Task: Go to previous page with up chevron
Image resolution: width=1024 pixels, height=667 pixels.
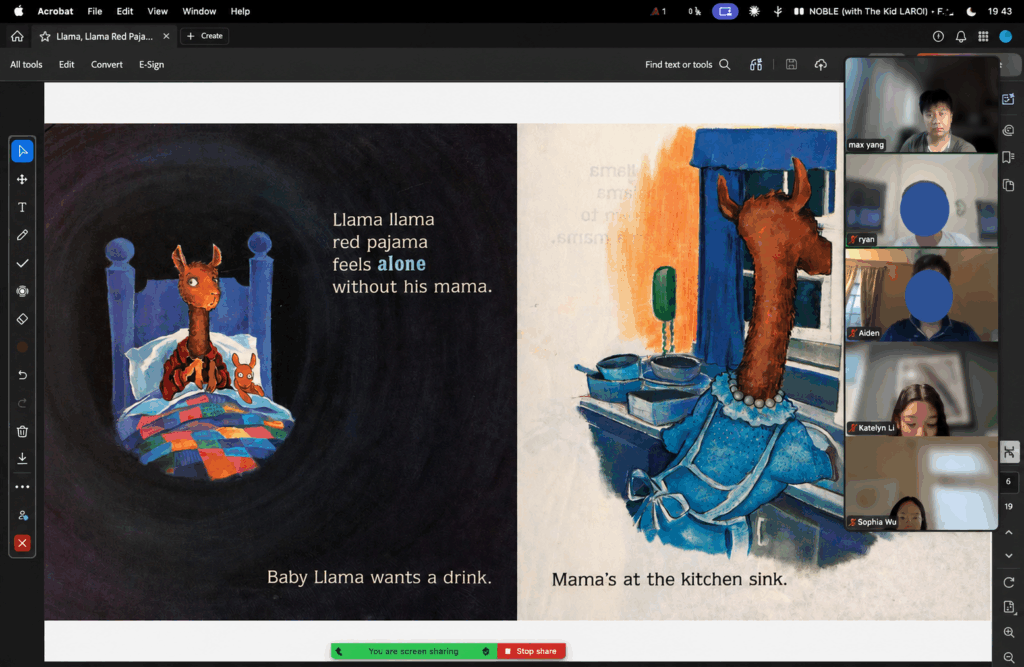Action: pyautogui.click(x=1009, y=532)
